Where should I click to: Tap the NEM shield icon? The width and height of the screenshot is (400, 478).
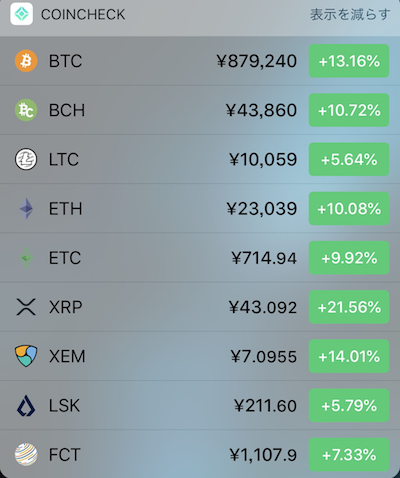(26, 356)
